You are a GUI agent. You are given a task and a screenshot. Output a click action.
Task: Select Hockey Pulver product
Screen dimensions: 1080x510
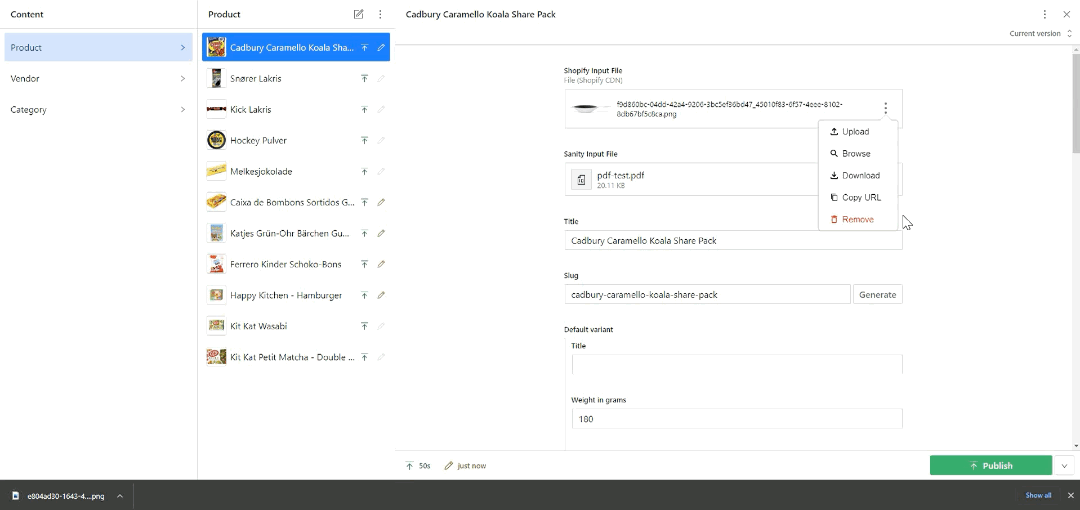pos(295,141)
